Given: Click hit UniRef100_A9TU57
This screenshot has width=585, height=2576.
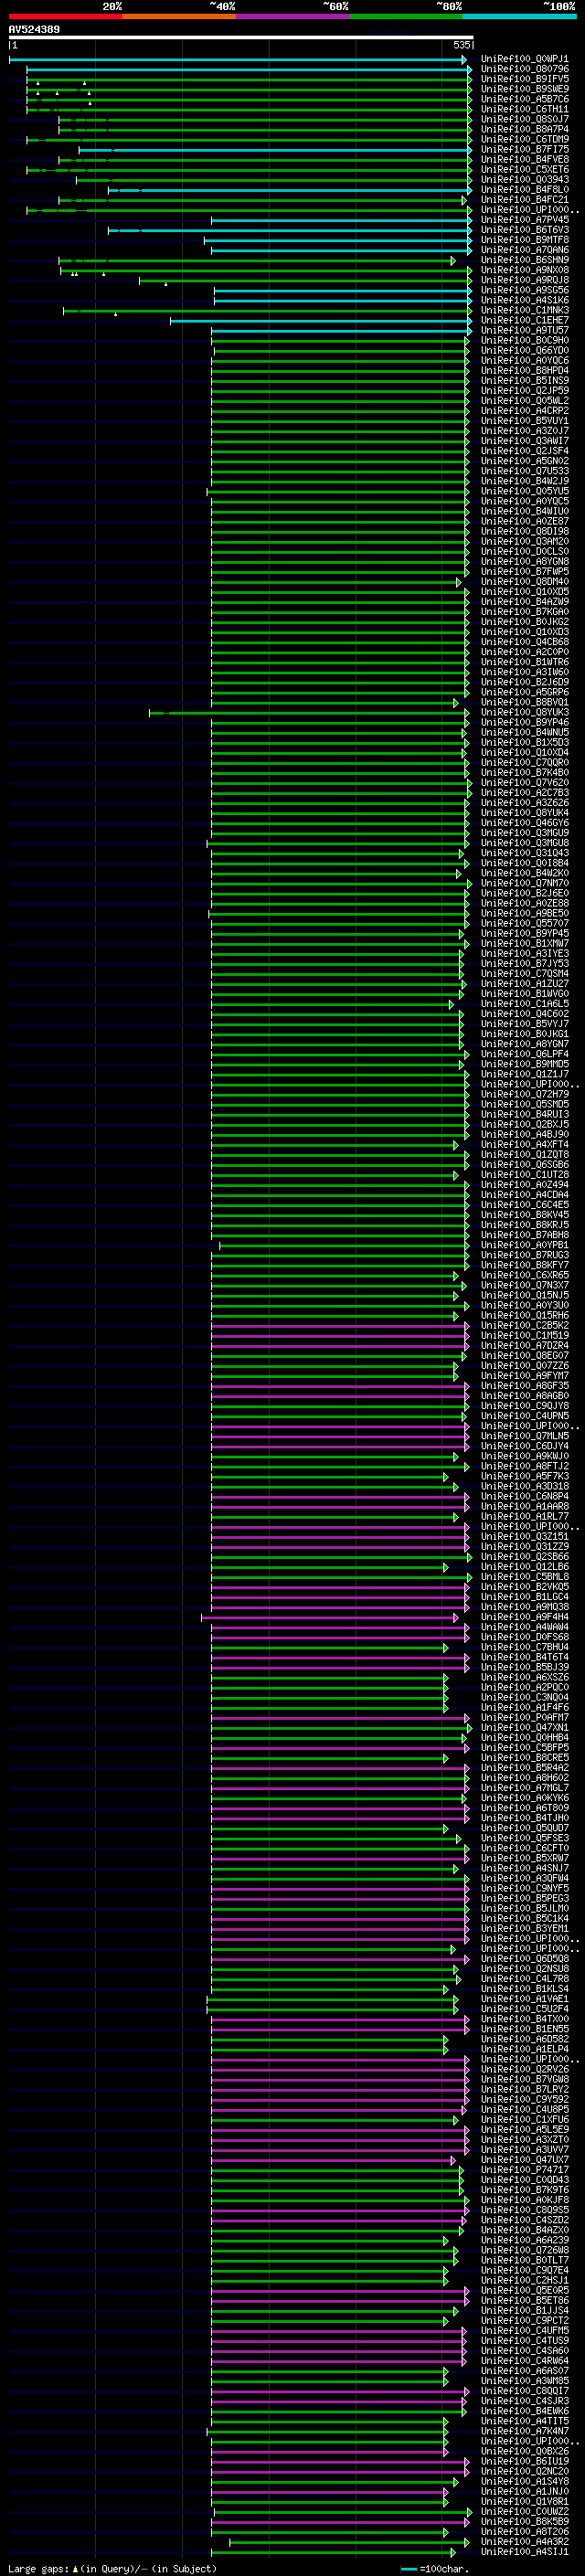Looking at the screenshot, I should pyautogui.click(x=525, y=331).
